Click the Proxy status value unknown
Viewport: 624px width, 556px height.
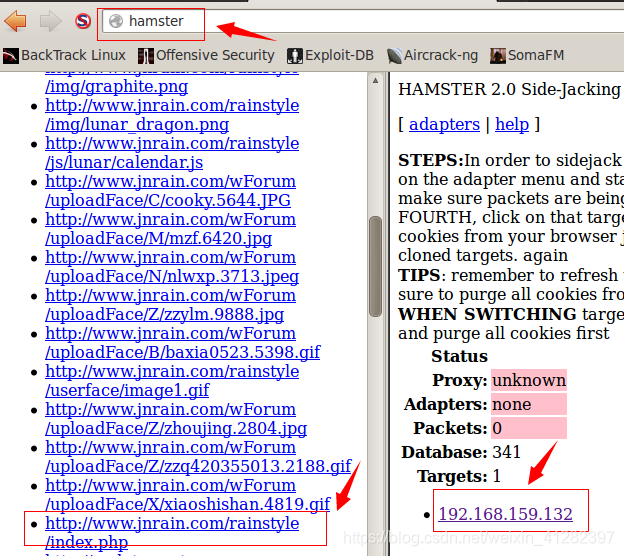click(x=529, y=380)
